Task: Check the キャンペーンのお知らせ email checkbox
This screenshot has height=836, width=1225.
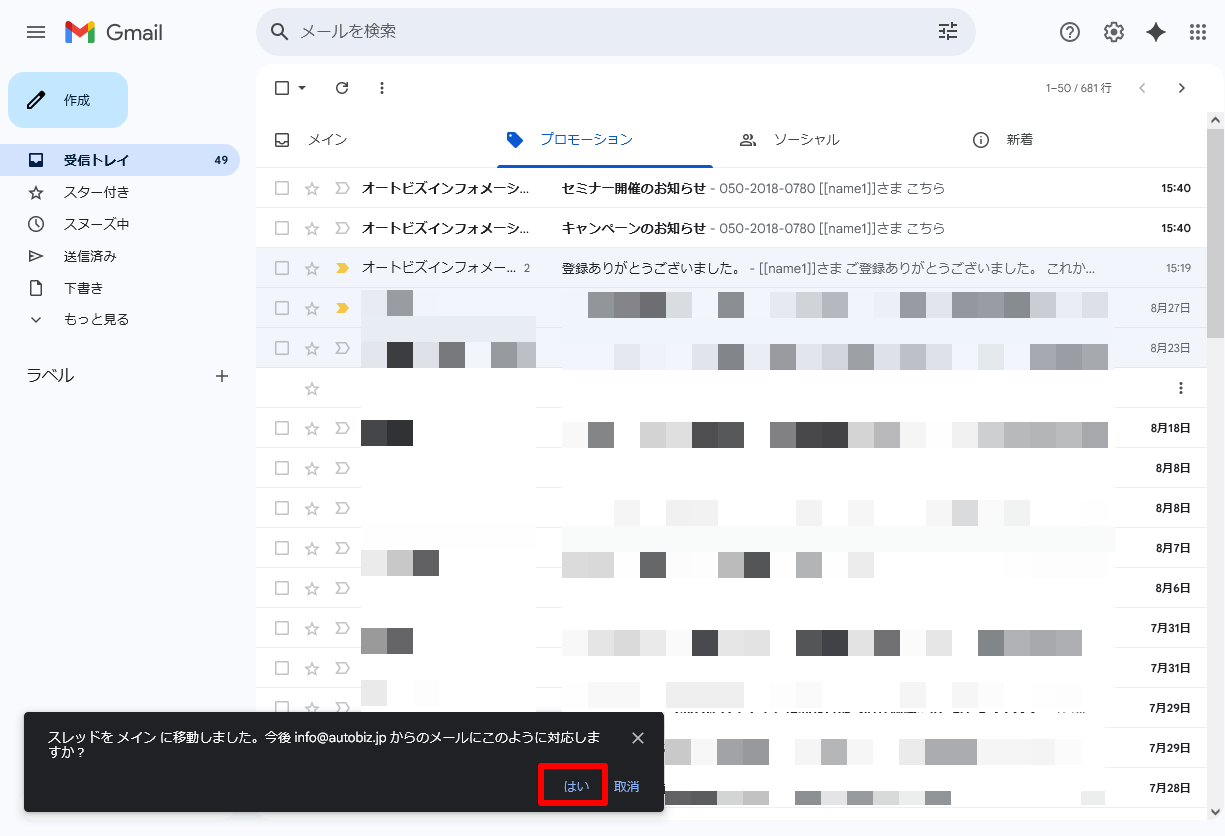Action: pyautogui.click(x=282, y=228)
